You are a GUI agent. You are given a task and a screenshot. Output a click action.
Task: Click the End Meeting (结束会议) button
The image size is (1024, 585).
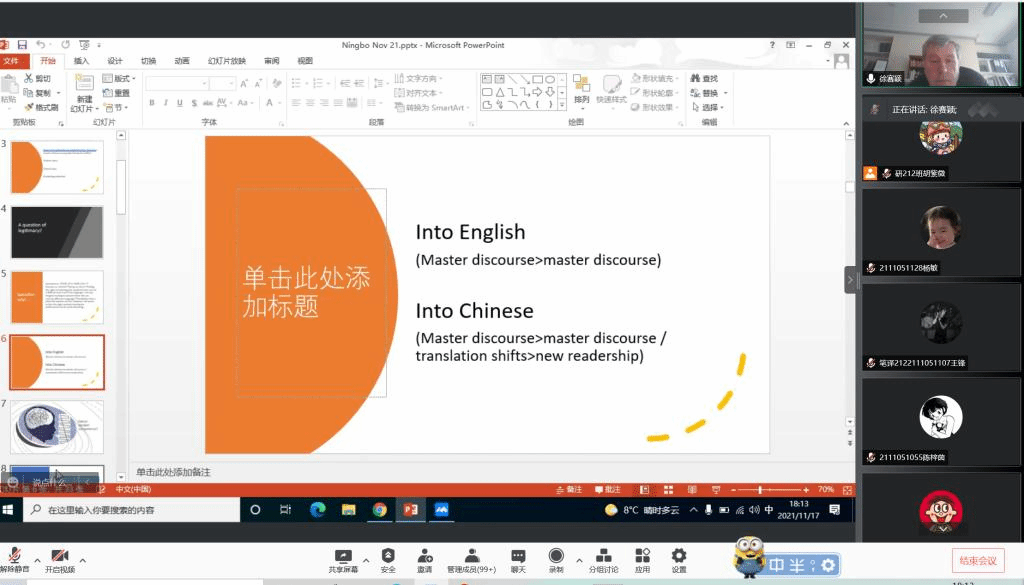[x=977, y=560]
